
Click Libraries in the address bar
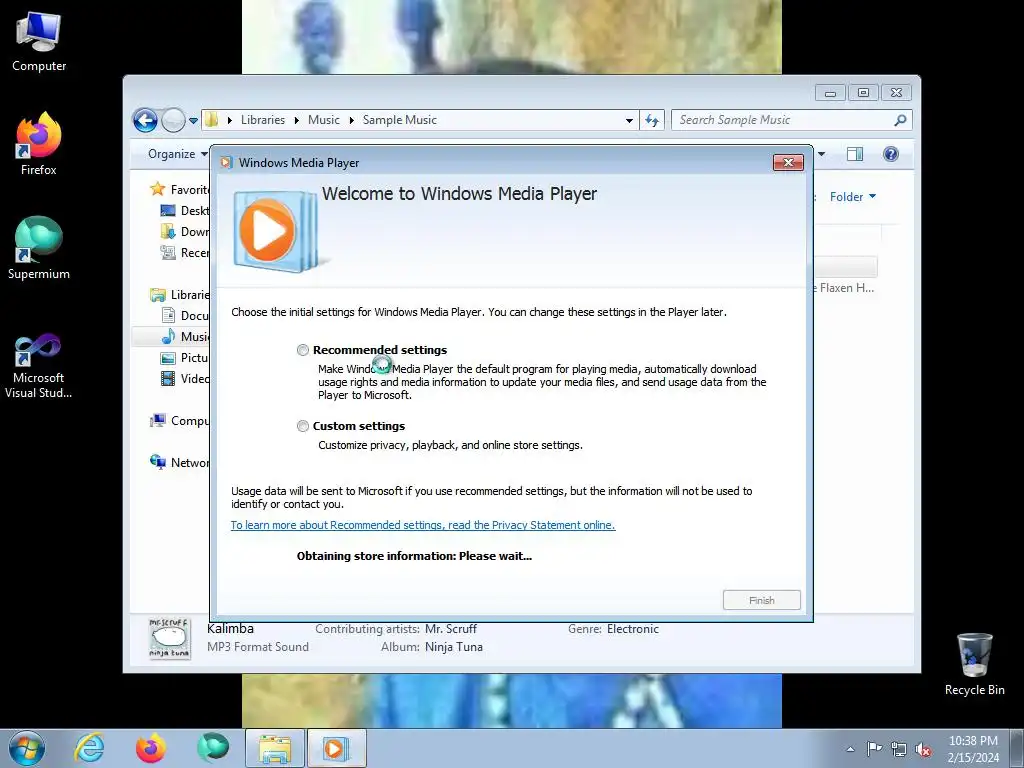coord(263,120)
